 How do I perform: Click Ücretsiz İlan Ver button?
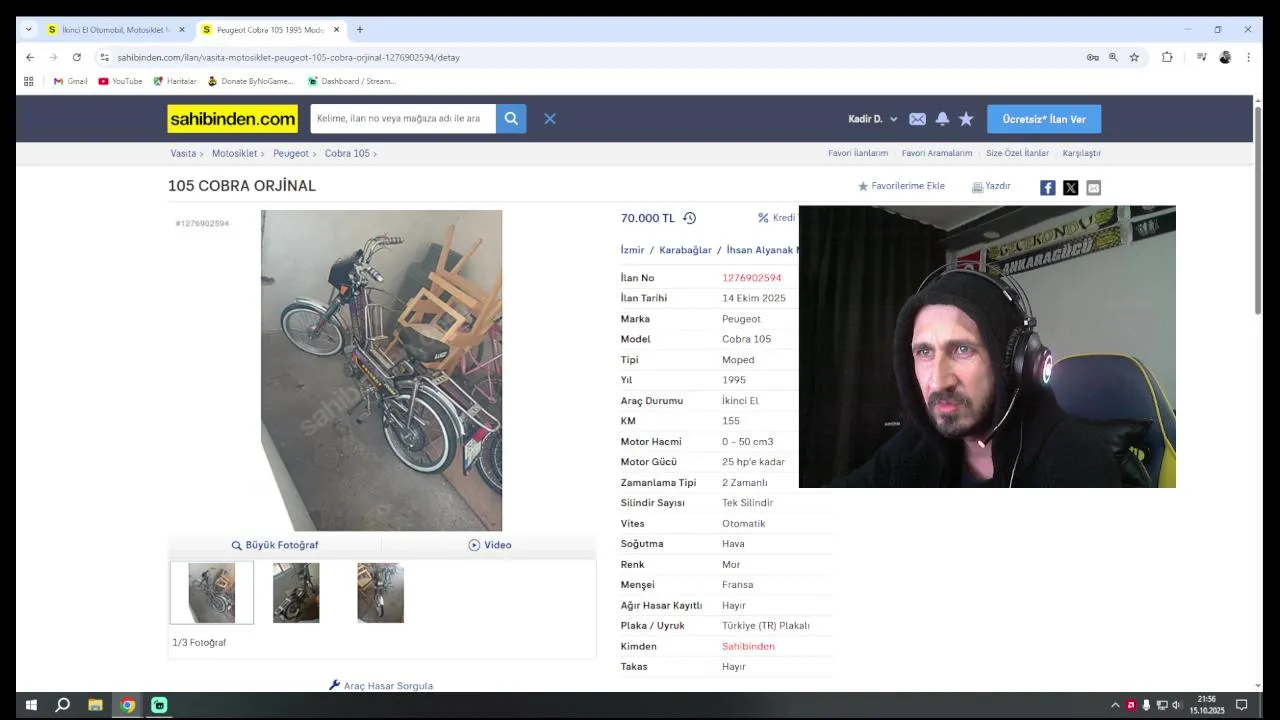click(1044, 119)
